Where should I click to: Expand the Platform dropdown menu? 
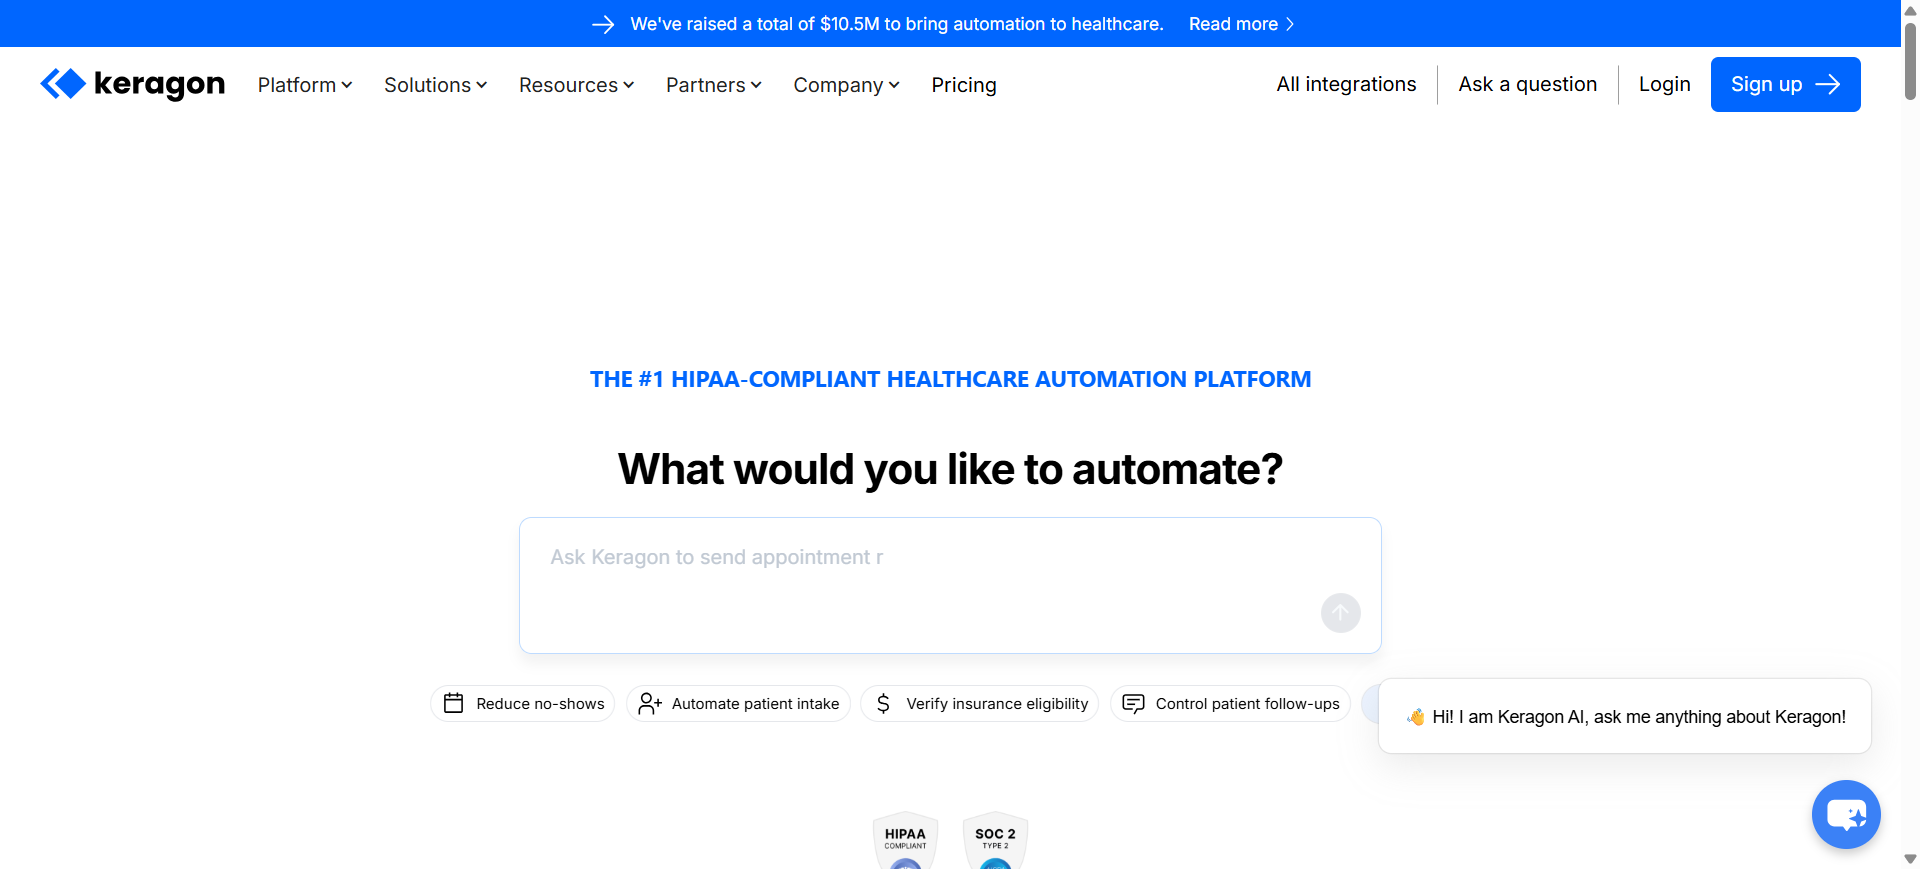305,85
